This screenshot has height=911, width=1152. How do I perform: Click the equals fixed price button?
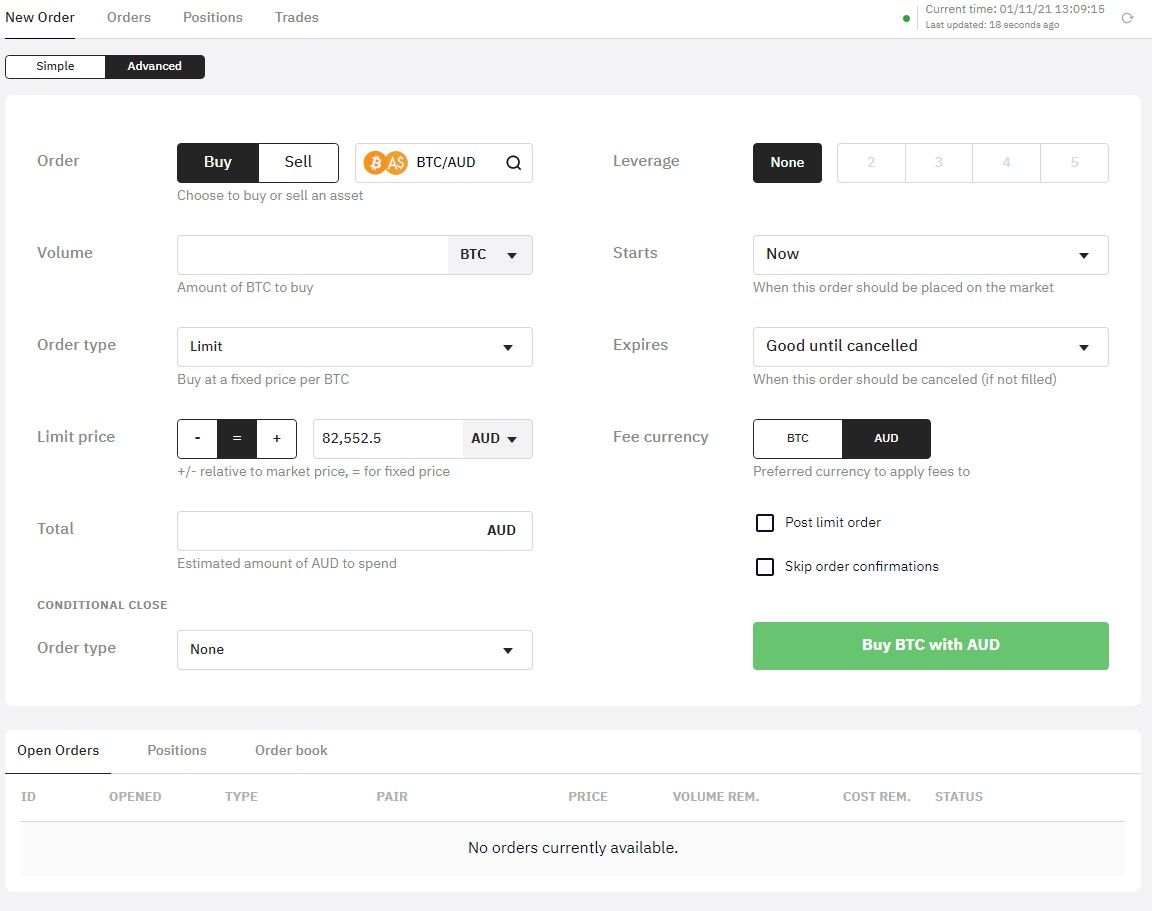tap(237, 439)
